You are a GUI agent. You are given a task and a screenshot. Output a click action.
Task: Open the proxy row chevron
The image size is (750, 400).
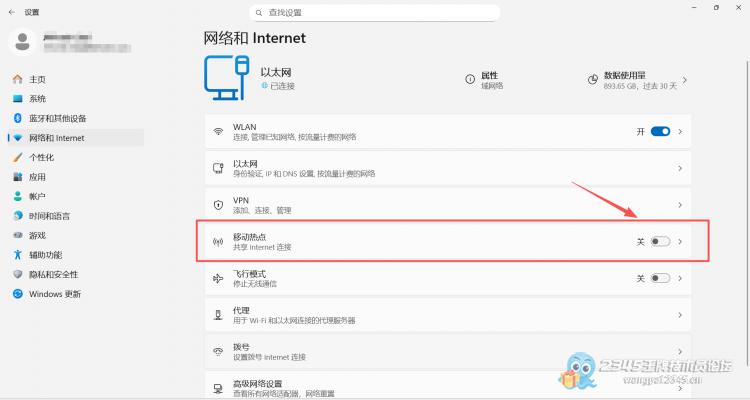681,315
